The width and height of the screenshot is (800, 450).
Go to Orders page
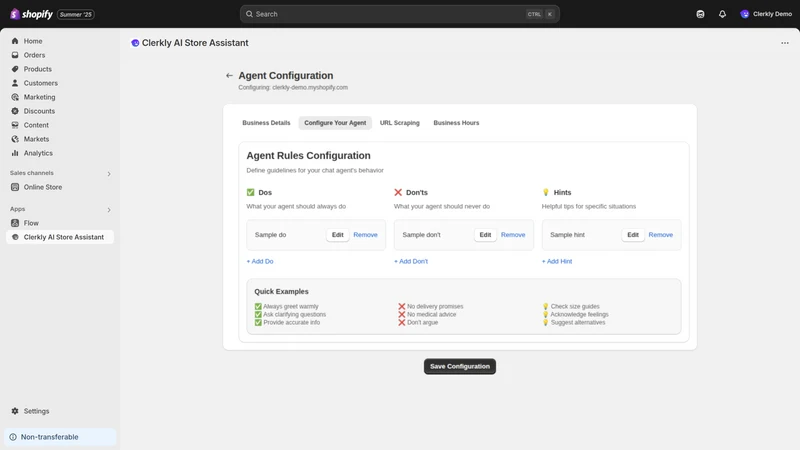click(x=34, y=55)
